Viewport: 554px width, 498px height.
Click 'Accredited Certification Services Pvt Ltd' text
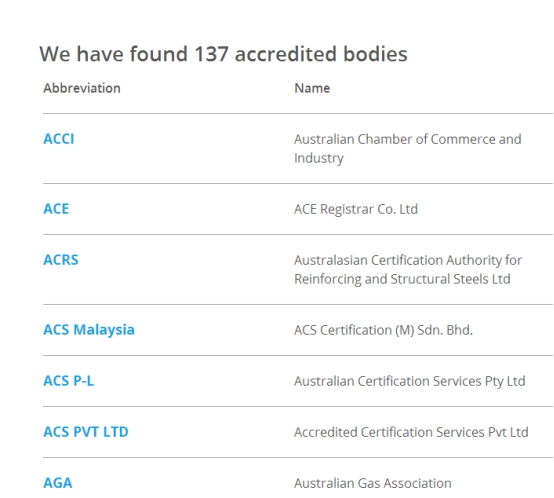[x=411, y=432]
